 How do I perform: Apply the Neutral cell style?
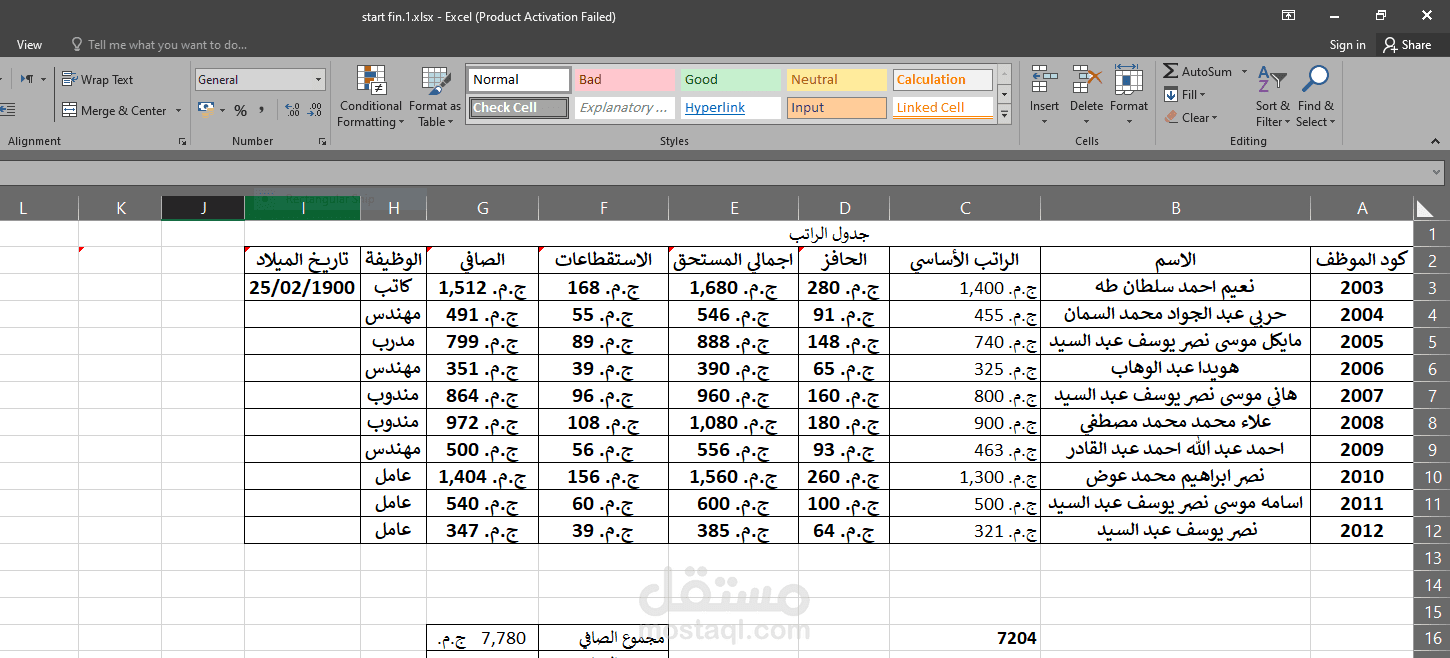click(x=837, y=80)
